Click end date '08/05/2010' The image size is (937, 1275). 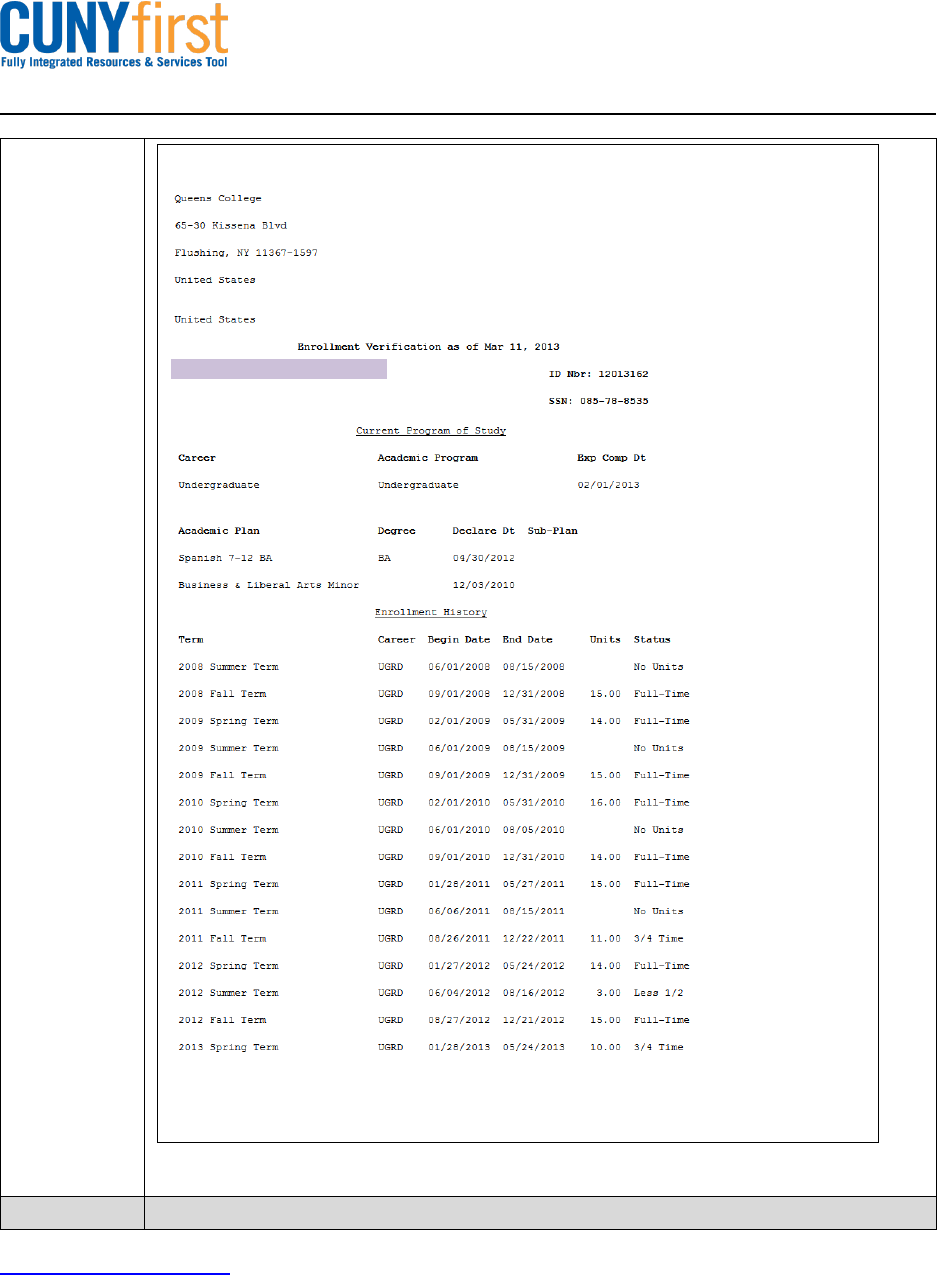point(534,830)
